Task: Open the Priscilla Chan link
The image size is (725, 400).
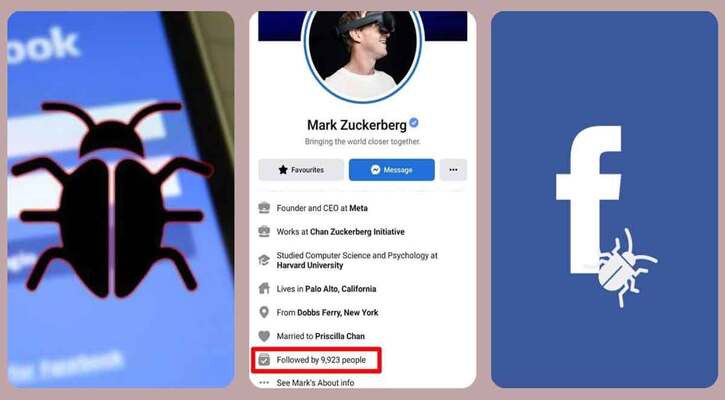Action: tap(340, 336)
